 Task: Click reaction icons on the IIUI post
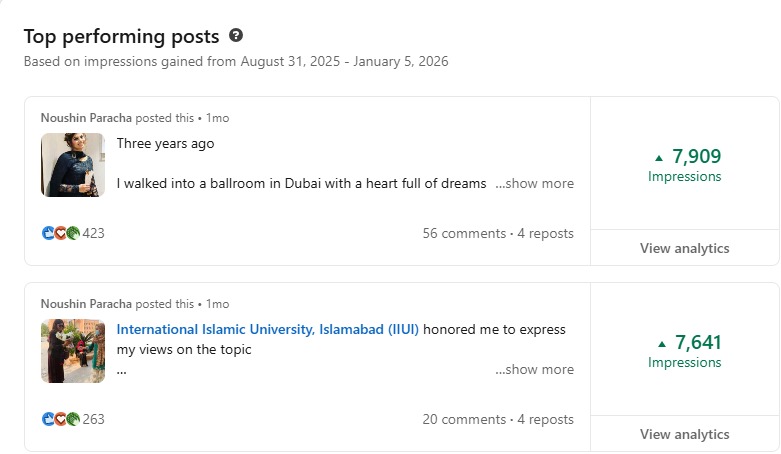click(x=60, y=419)
